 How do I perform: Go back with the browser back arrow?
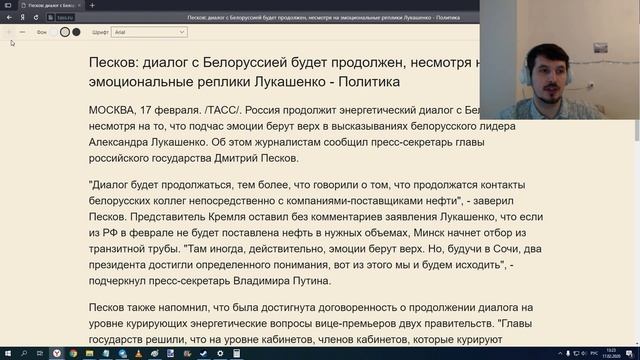pyautogui.click(x=9, y=18)
